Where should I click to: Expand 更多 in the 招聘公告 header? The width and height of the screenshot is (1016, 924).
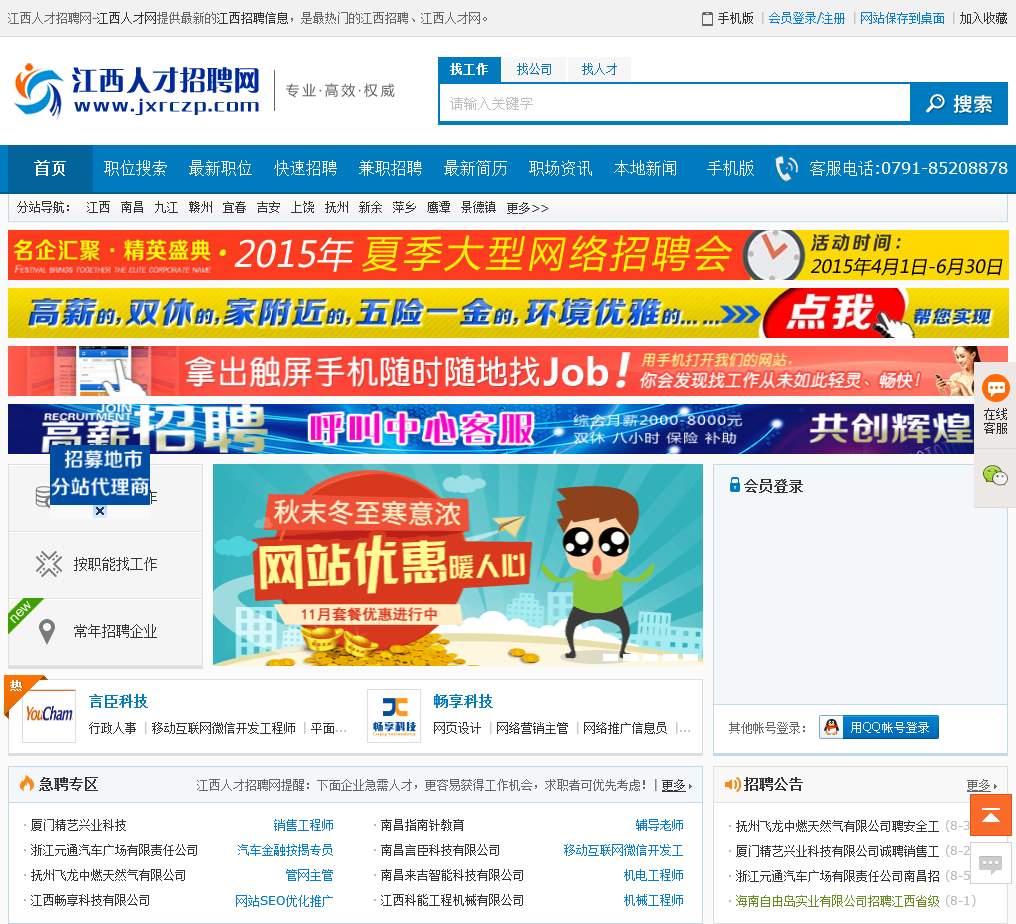[x=978, y=785]
